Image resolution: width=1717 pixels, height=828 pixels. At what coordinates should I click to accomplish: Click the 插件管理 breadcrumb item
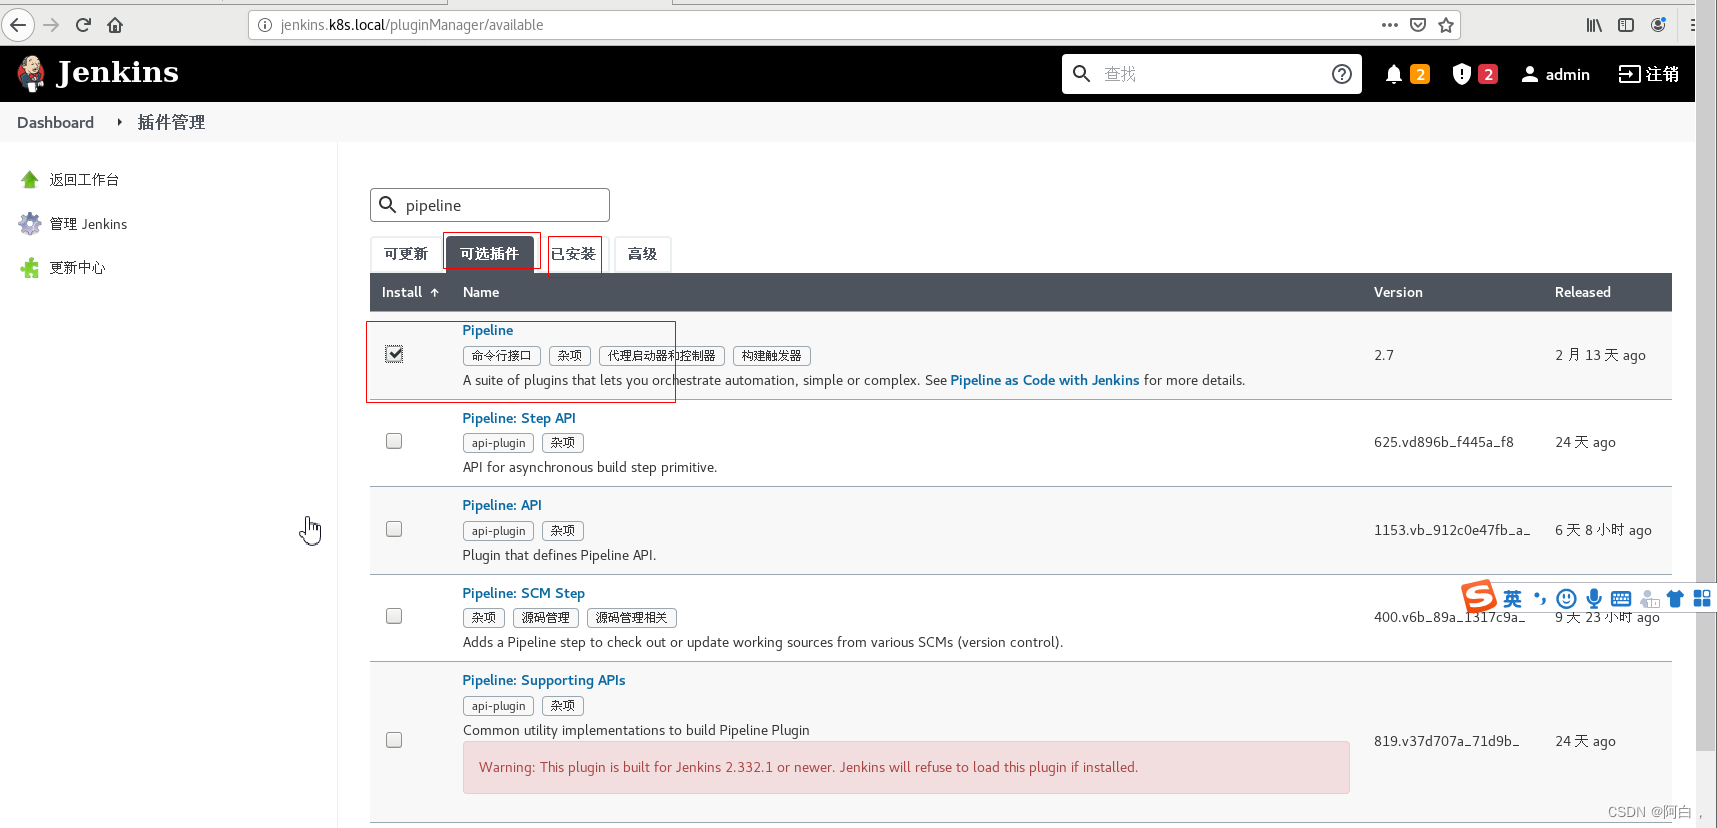pyautogui.click(x=171, y=122)
